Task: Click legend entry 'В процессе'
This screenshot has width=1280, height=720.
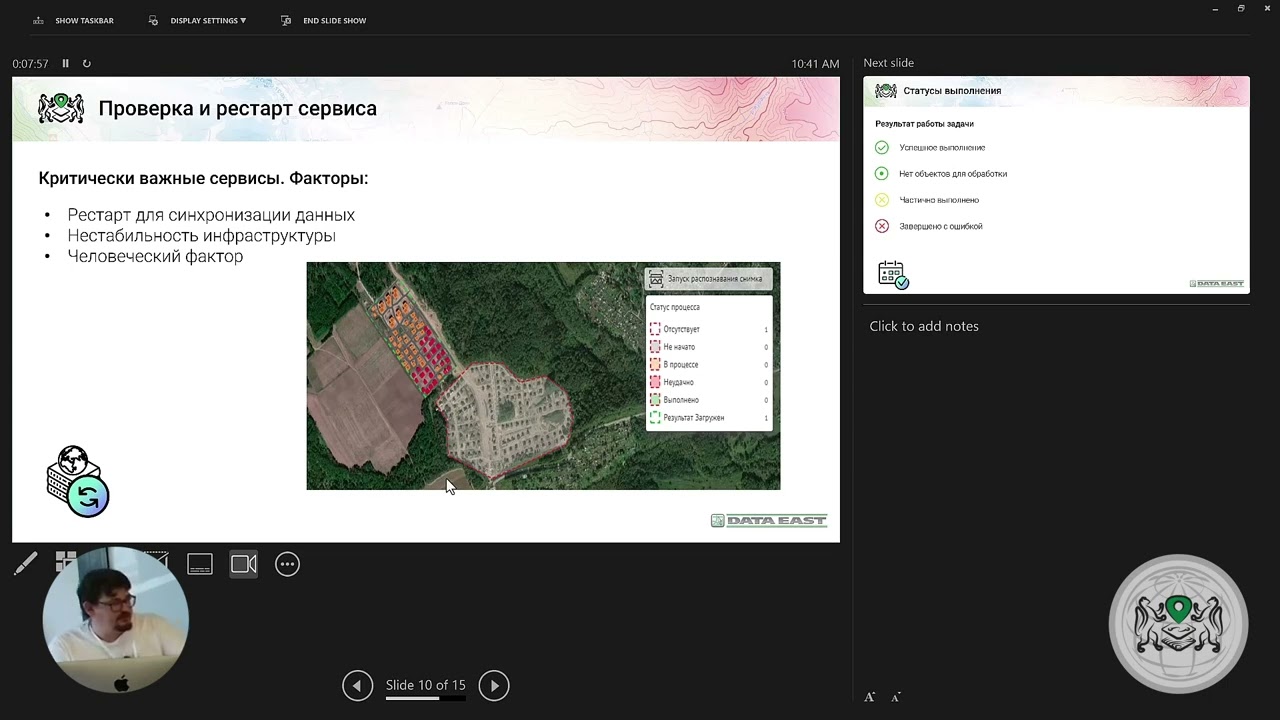Action: 681,365
